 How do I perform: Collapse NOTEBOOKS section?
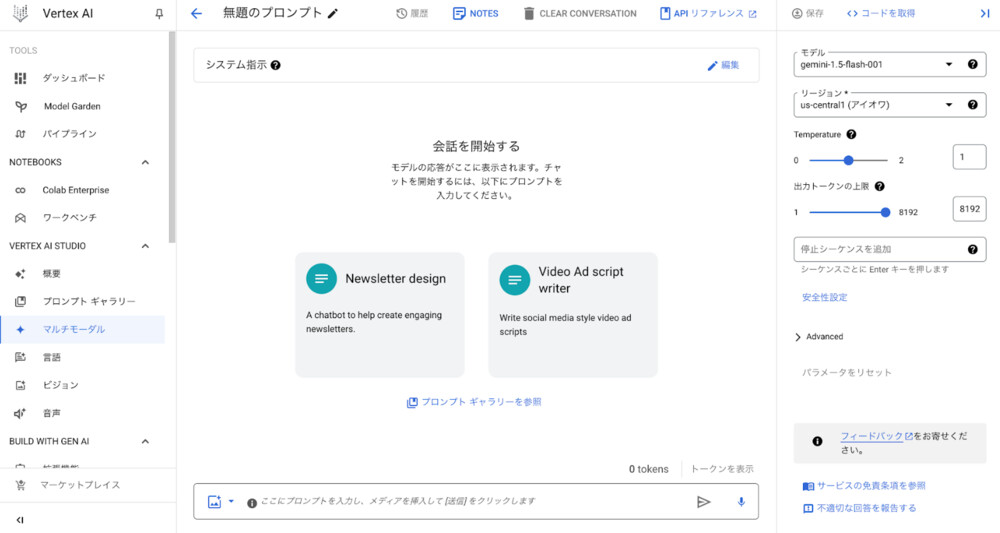145,162
